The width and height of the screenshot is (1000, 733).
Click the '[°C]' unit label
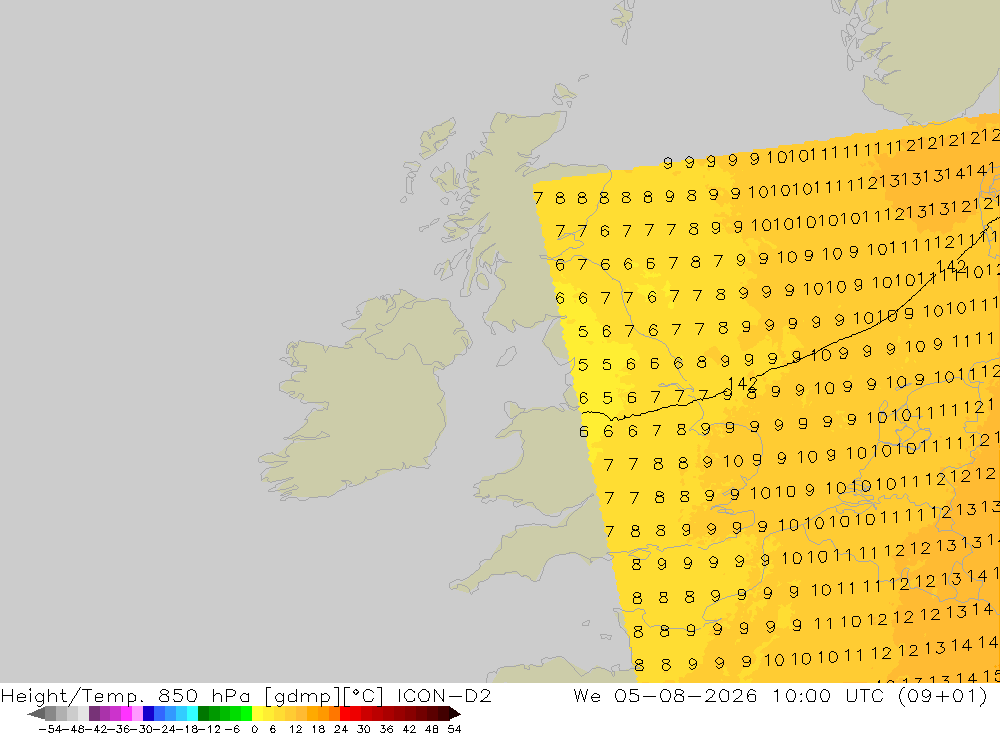364,695
